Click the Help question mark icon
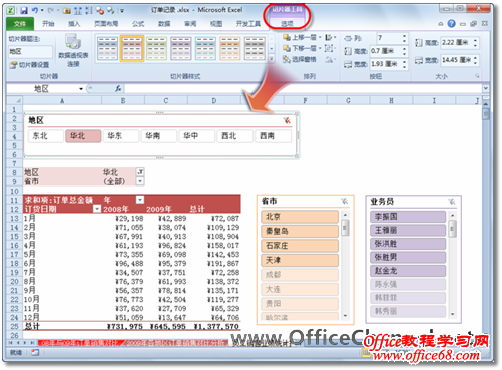The width and height of the screenshot is (502, 370). pos(452,23)
